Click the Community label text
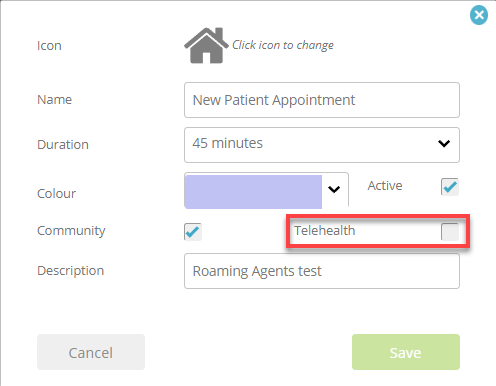Image resolution: width=496 pixels, height=386 pixels. tap(71, 231)
